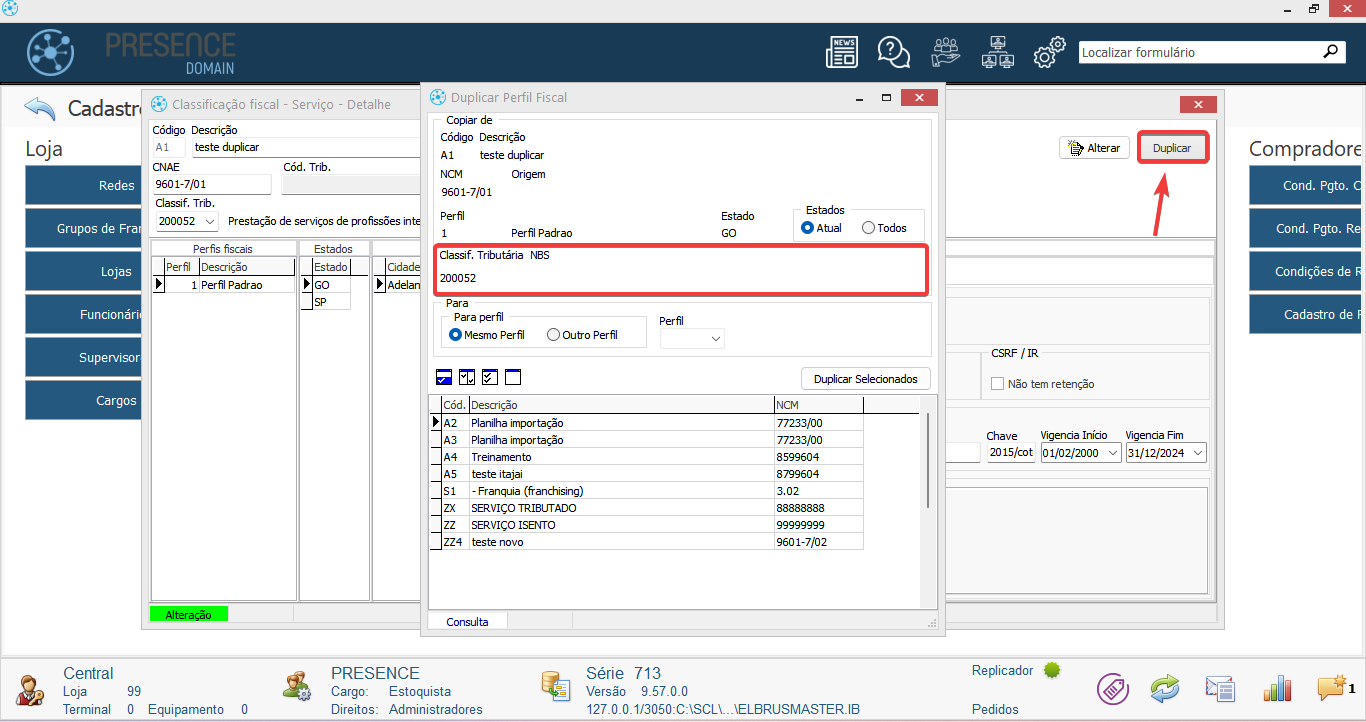Click the networked computers icon
The width and height of the screenshot is (1366, 722).
(x=998, y=52)
